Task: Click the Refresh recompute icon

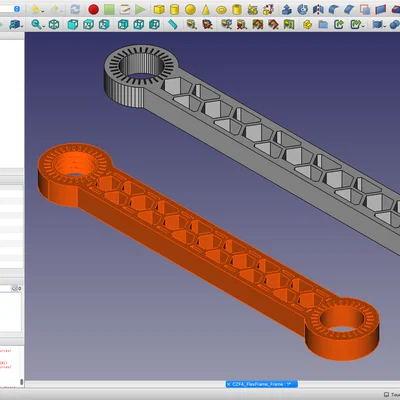Action: pyautogui.click(x=75, y=9)
